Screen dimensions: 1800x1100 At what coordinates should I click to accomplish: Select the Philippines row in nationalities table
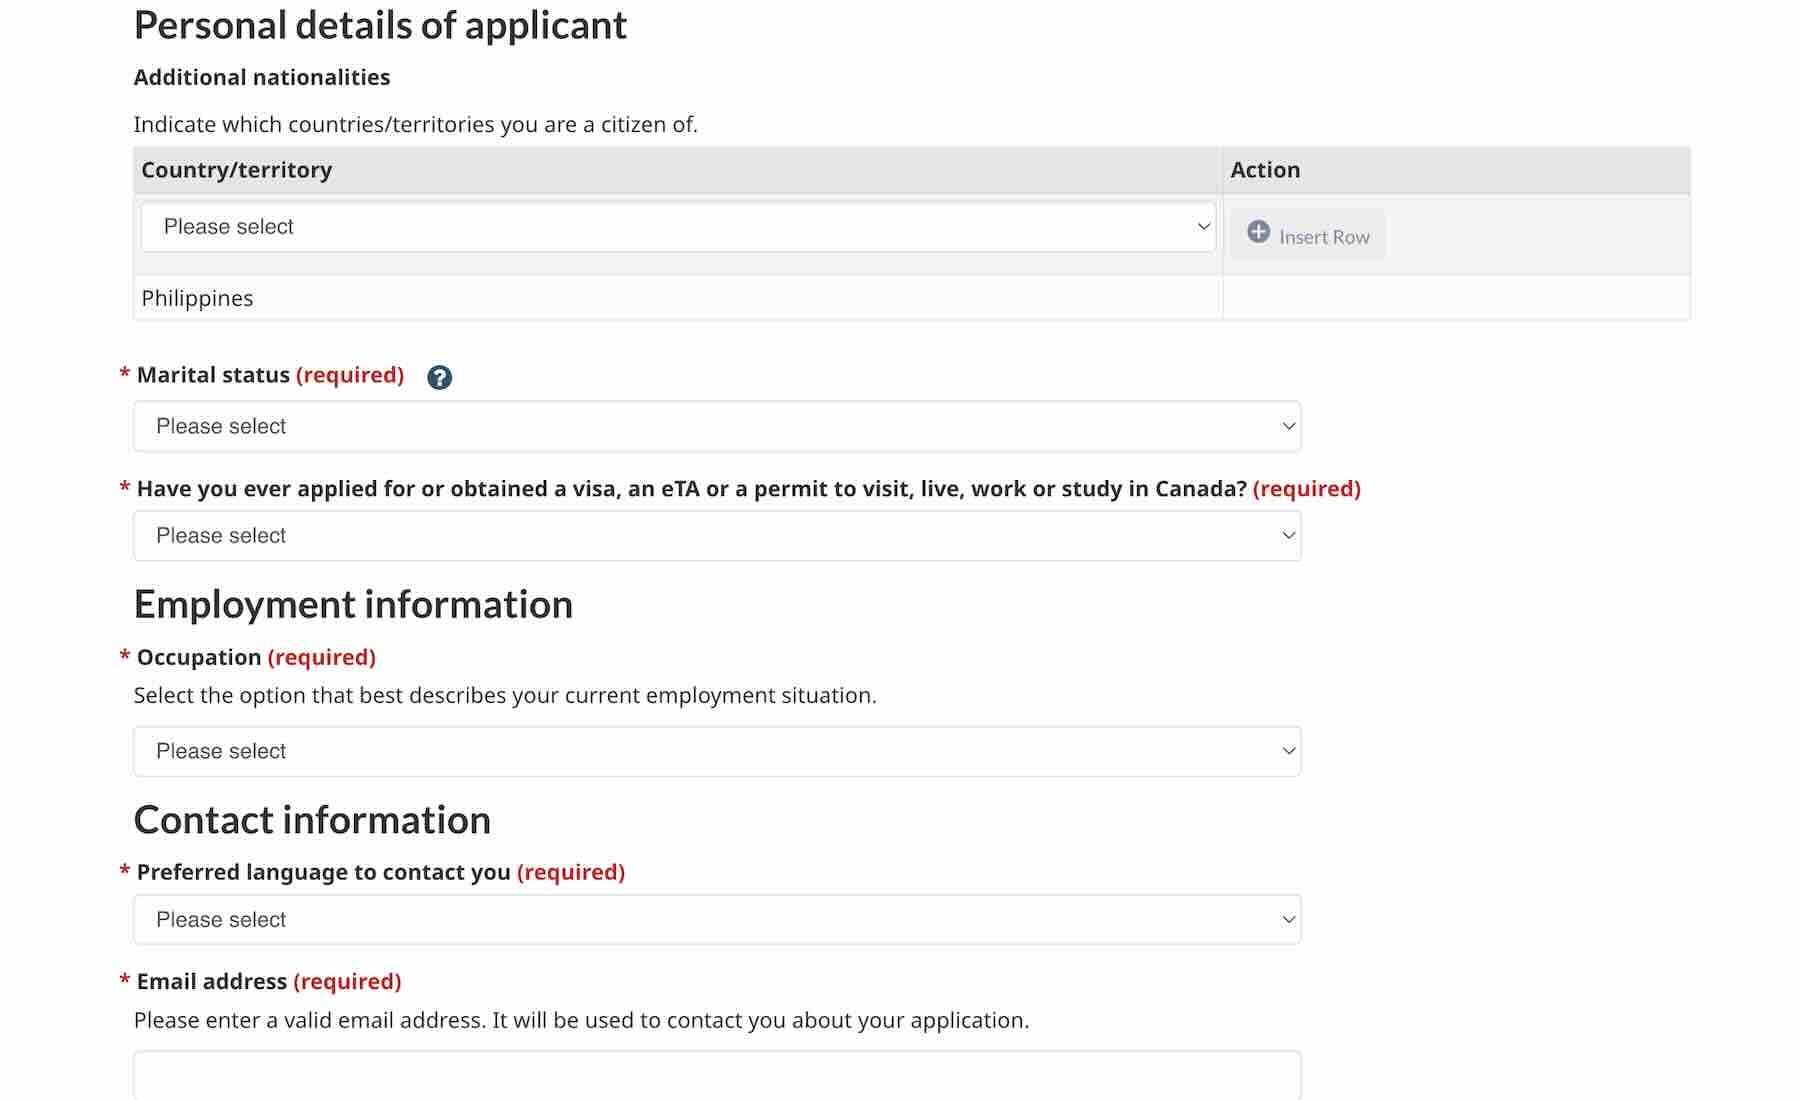(198, 299)
